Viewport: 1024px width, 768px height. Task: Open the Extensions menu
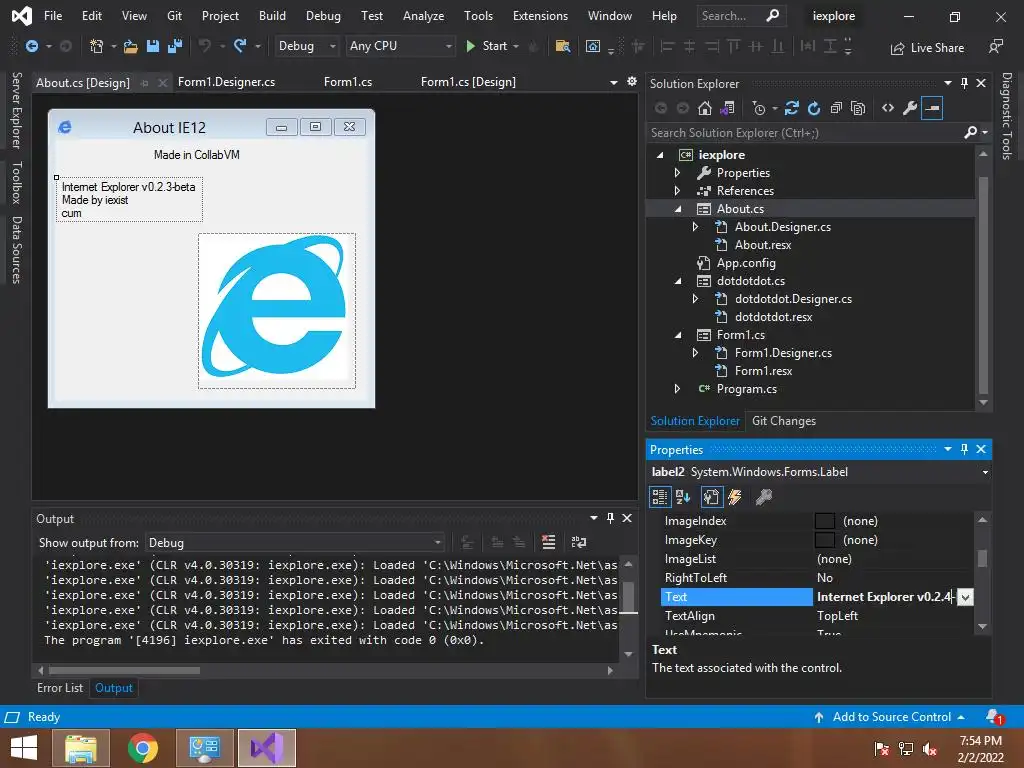click(x=540, y=16)
